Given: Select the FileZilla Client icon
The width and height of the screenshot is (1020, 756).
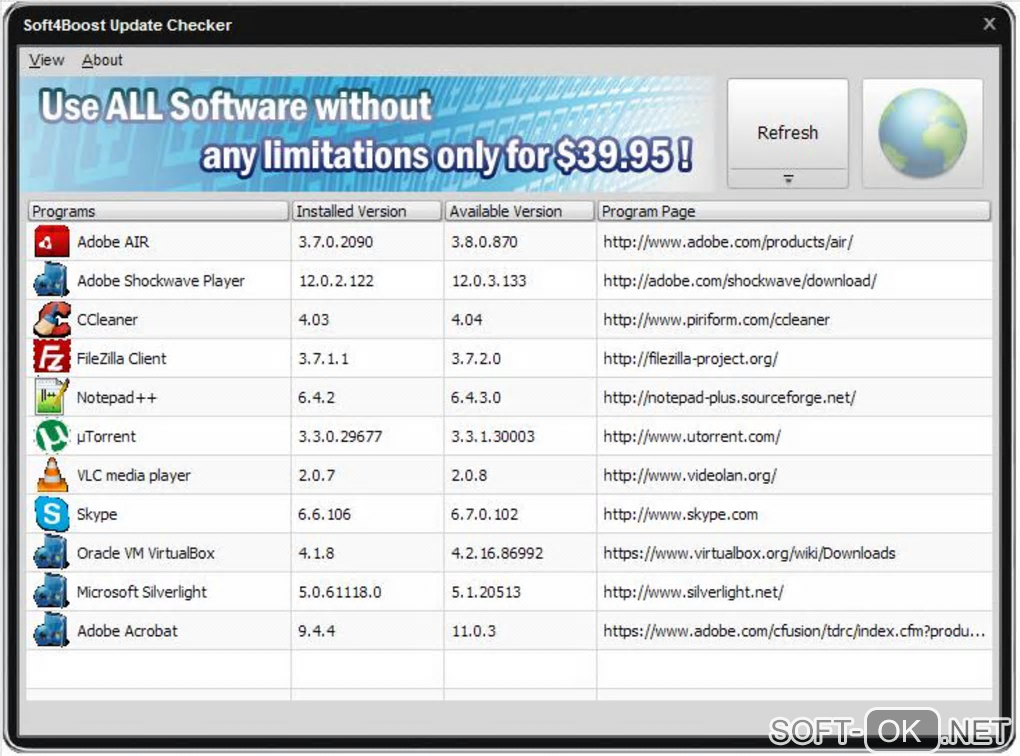Looking at the screenshot, I should 51,358.
